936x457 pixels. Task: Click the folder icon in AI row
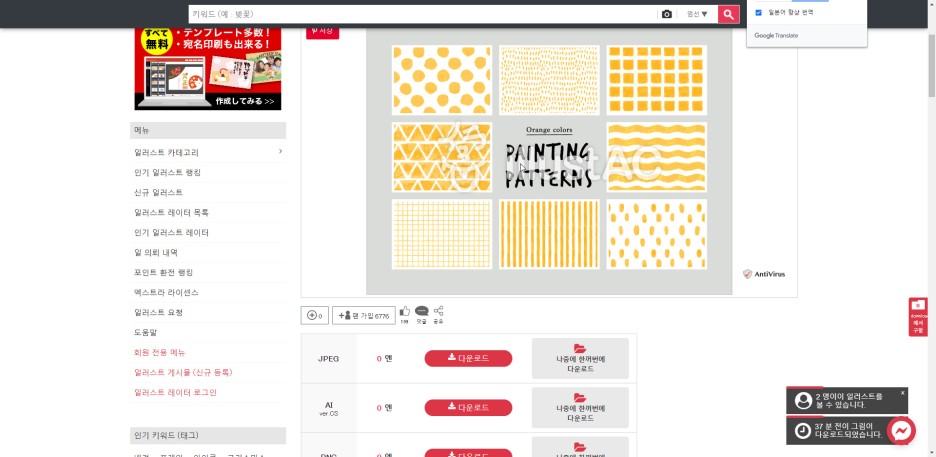pos(580,397)
